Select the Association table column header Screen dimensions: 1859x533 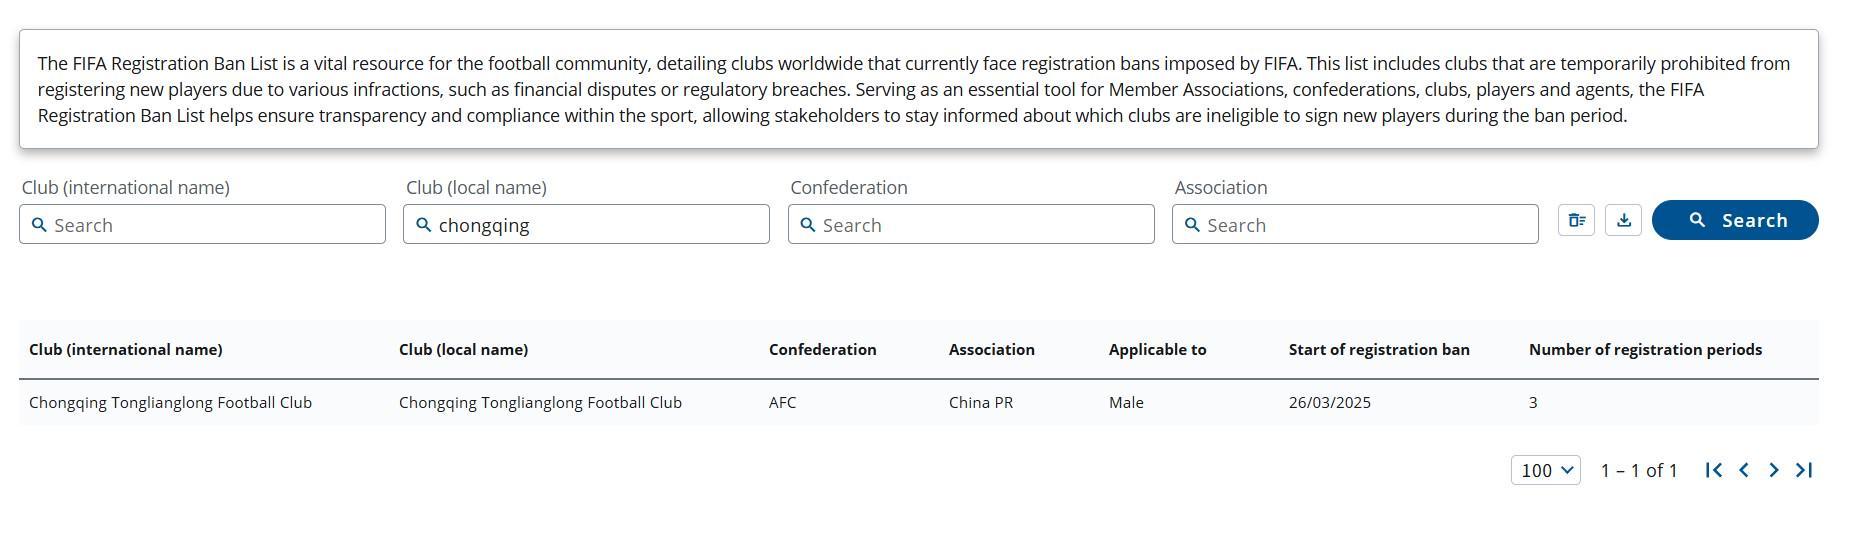[991, 350]
